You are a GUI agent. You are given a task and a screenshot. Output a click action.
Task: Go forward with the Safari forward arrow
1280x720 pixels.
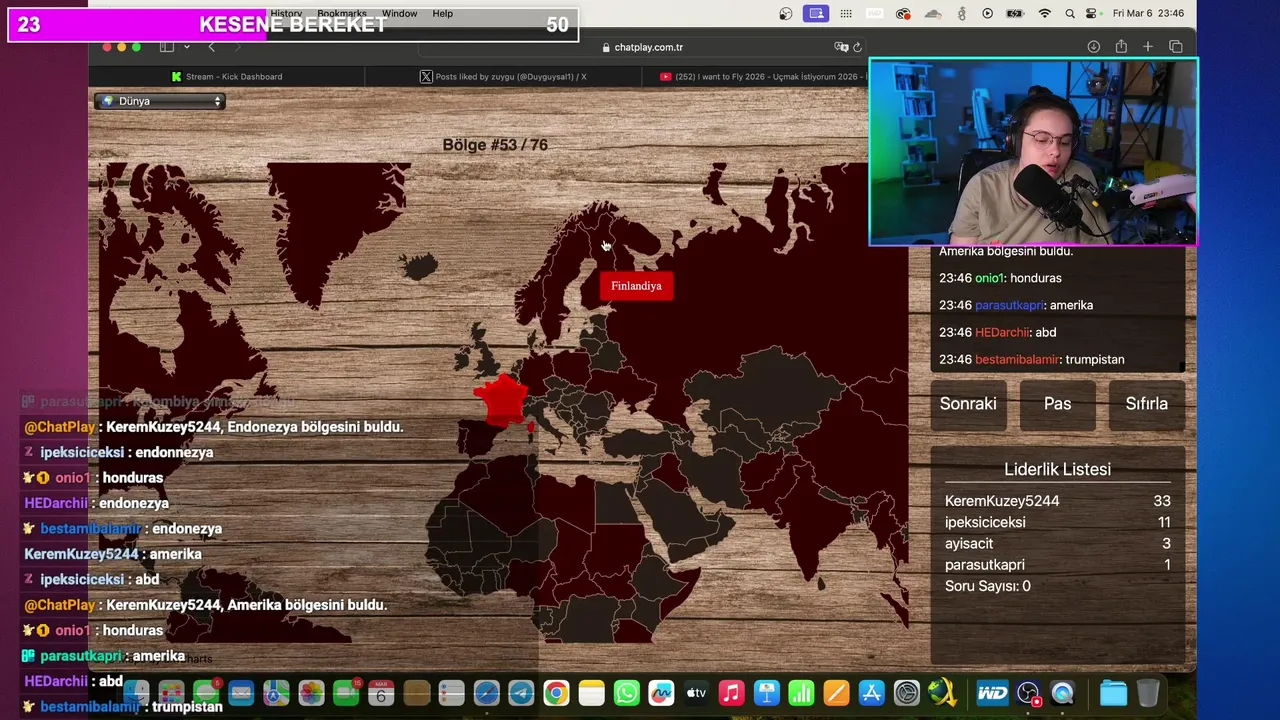(237, 47)
